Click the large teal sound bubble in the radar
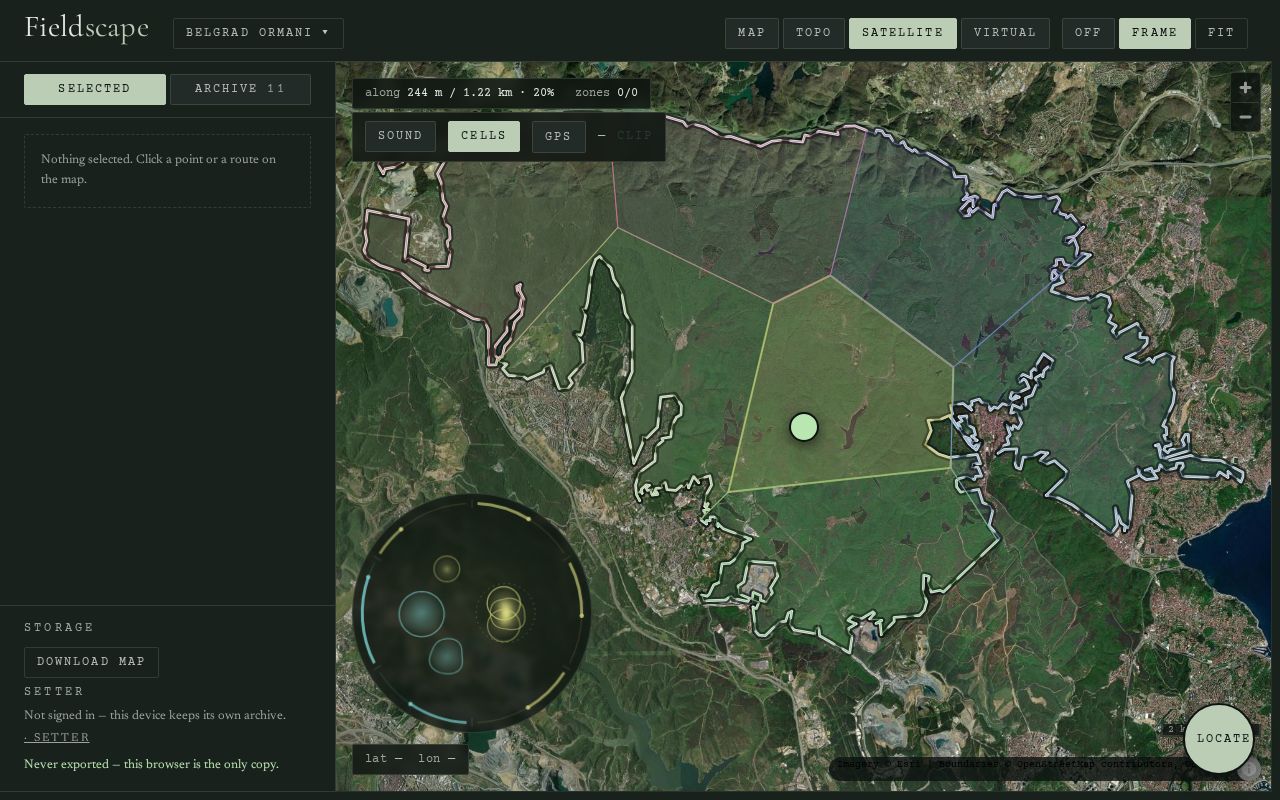This screenshot has width=1280, height=800. (x=422, y=613)
